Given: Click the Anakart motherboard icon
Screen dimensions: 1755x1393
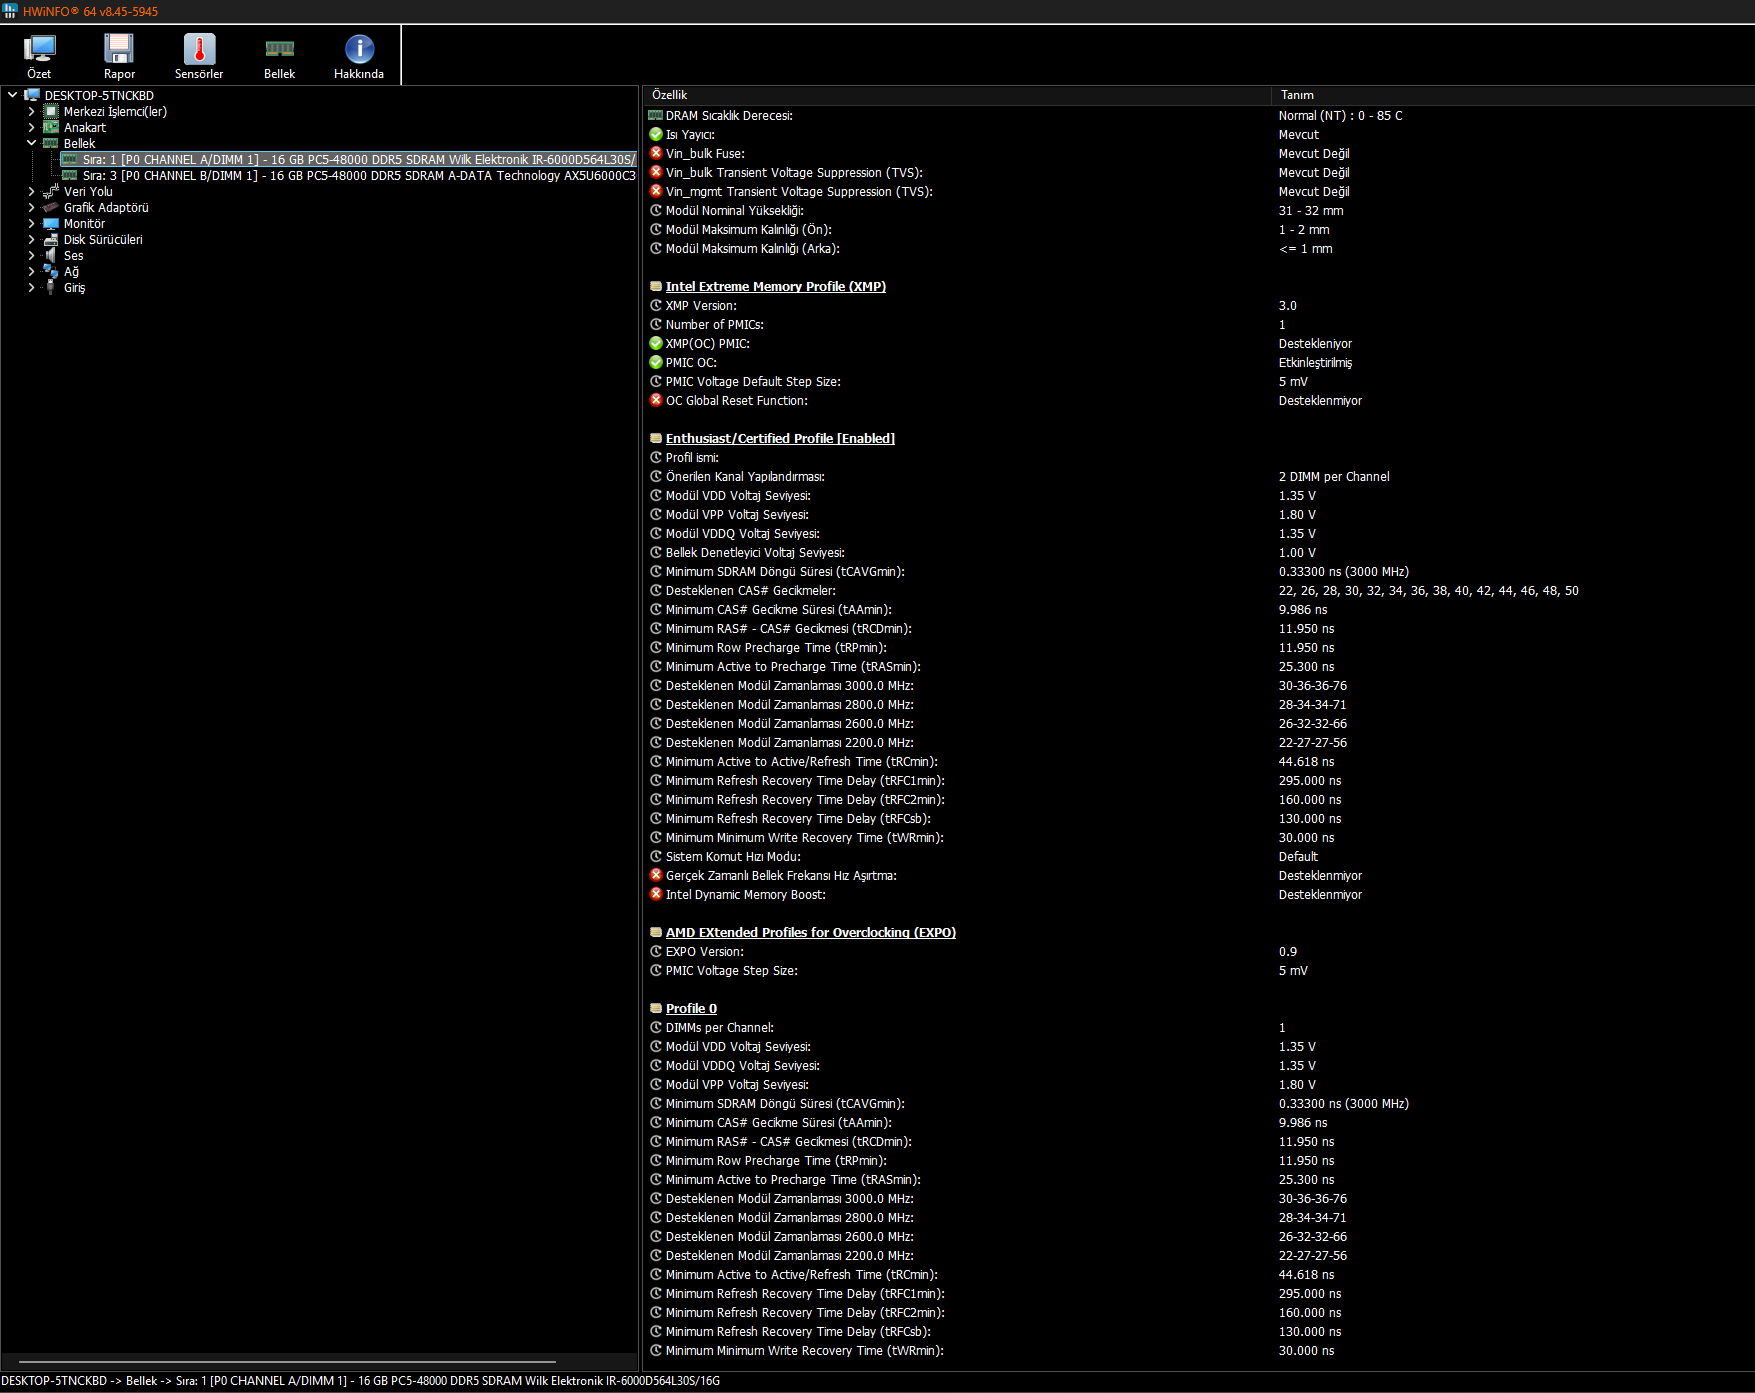Looking at the screenshot, I should 51,128.
